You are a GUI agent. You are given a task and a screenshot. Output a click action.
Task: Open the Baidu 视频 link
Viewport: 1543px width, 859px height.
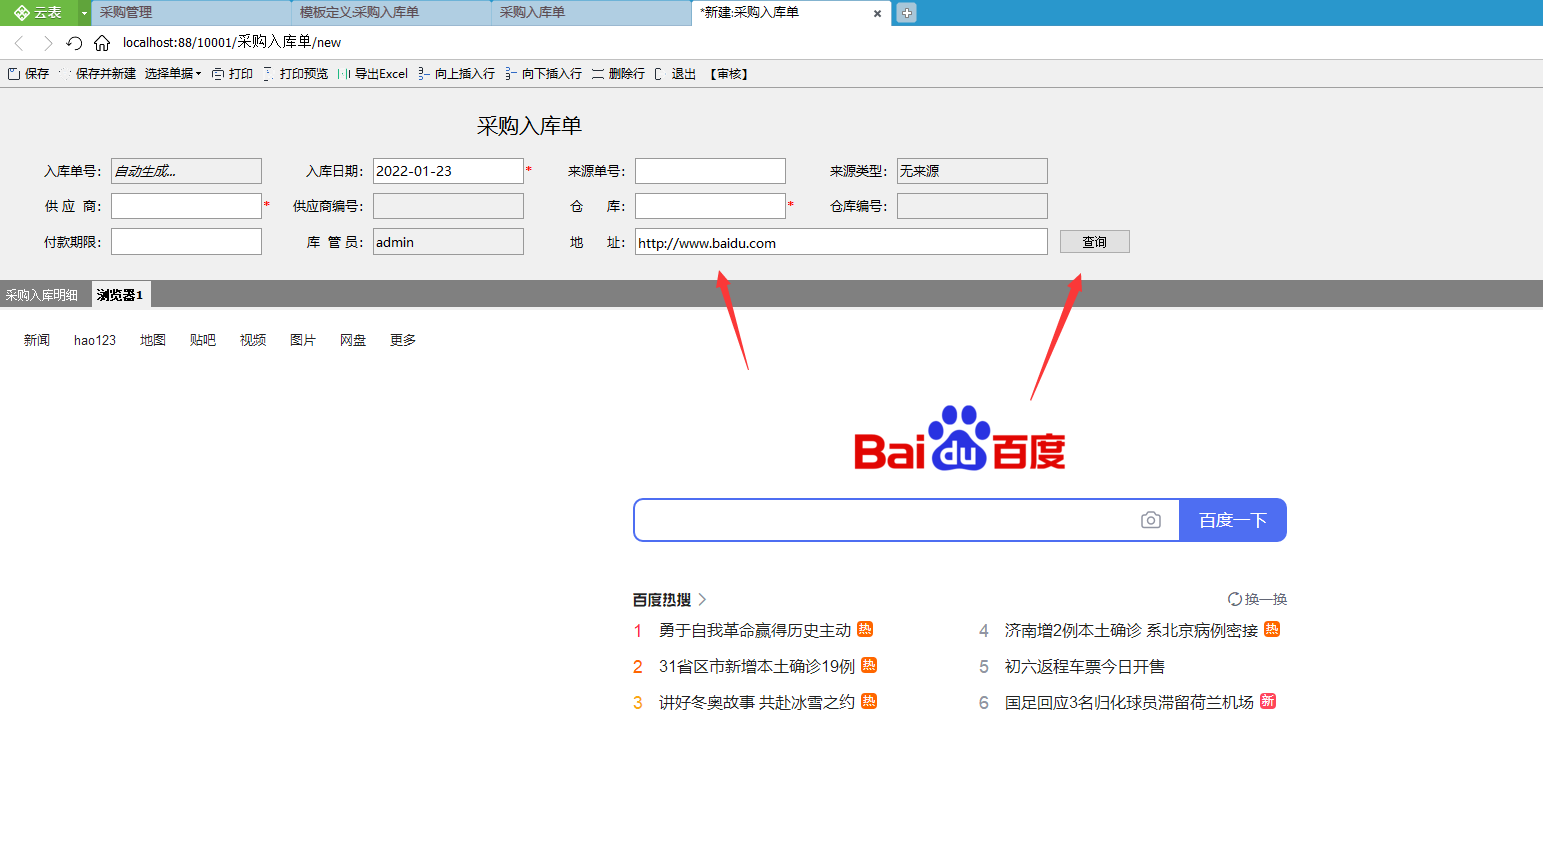tap(253, 340)
